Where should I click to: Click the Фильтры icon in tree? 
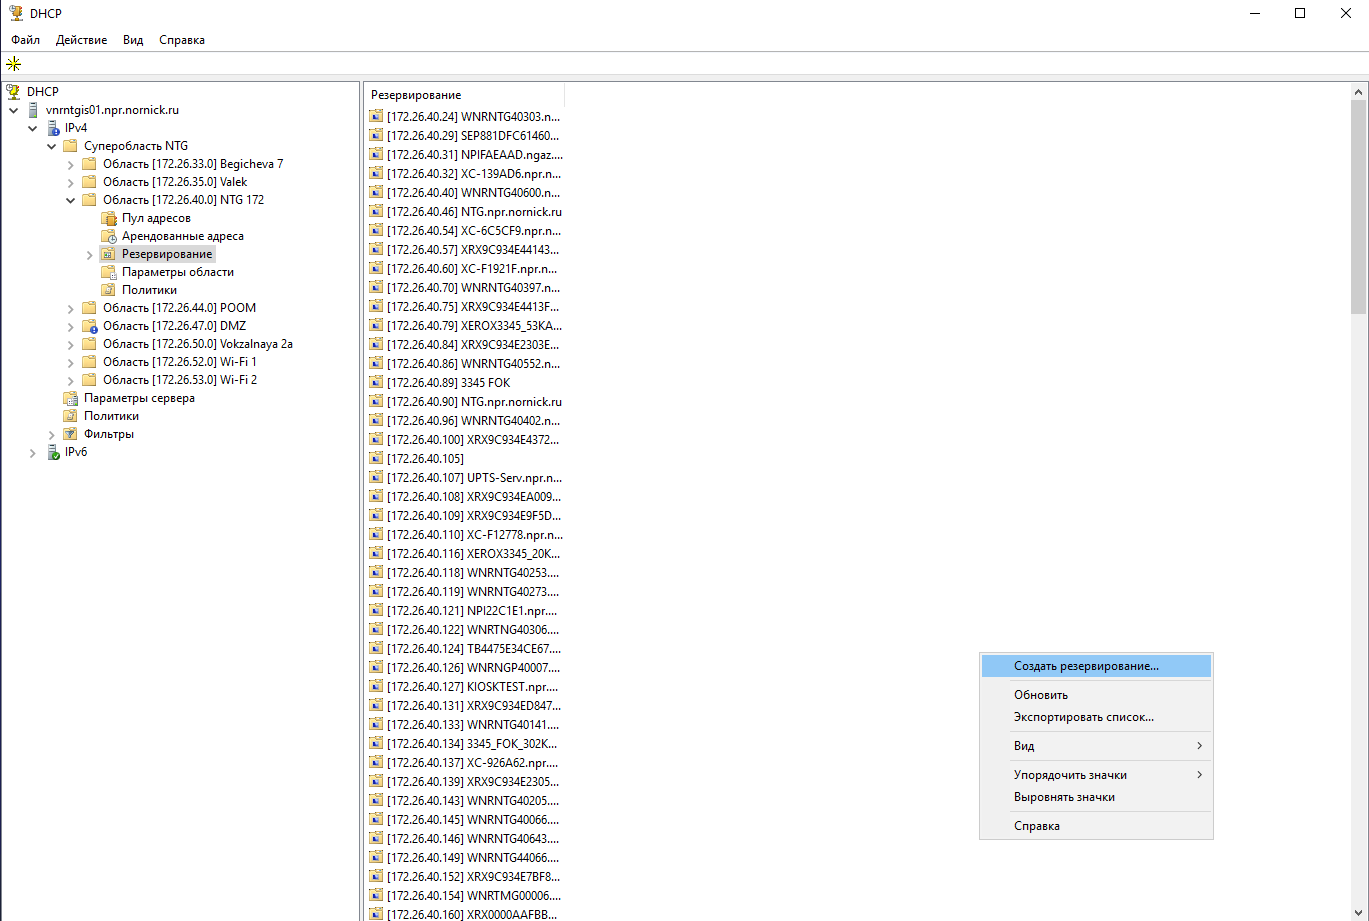pyautogui.click(x=71, y=434)
